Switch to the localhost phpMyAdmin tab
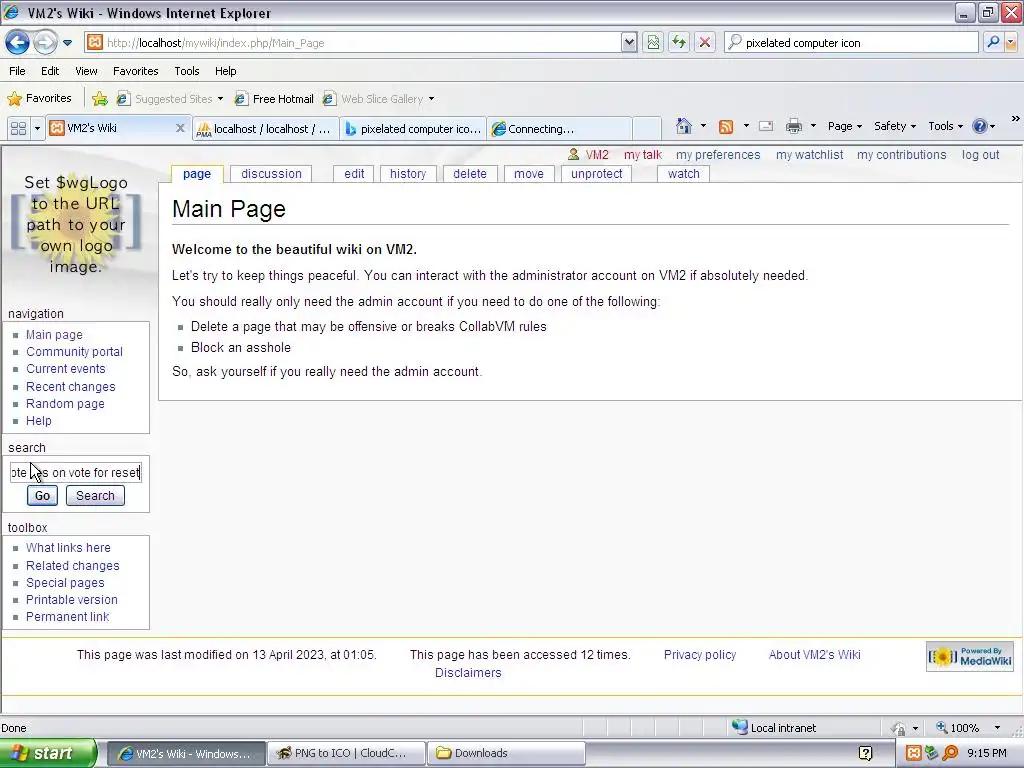The image size is (1024, 768). 266,129
